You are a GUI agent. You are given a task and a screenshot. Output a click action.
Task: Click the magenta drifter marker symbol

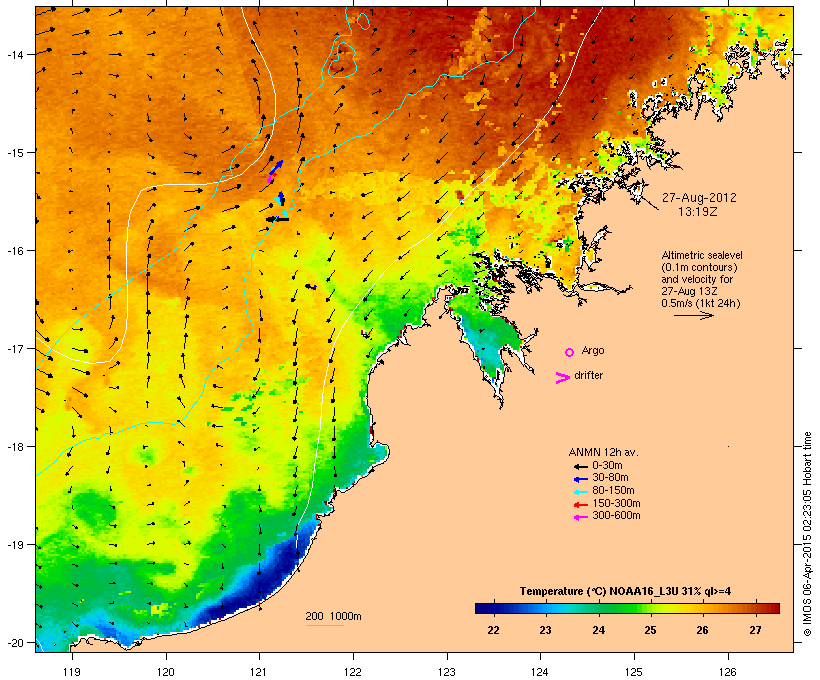[x=562, y=378]
